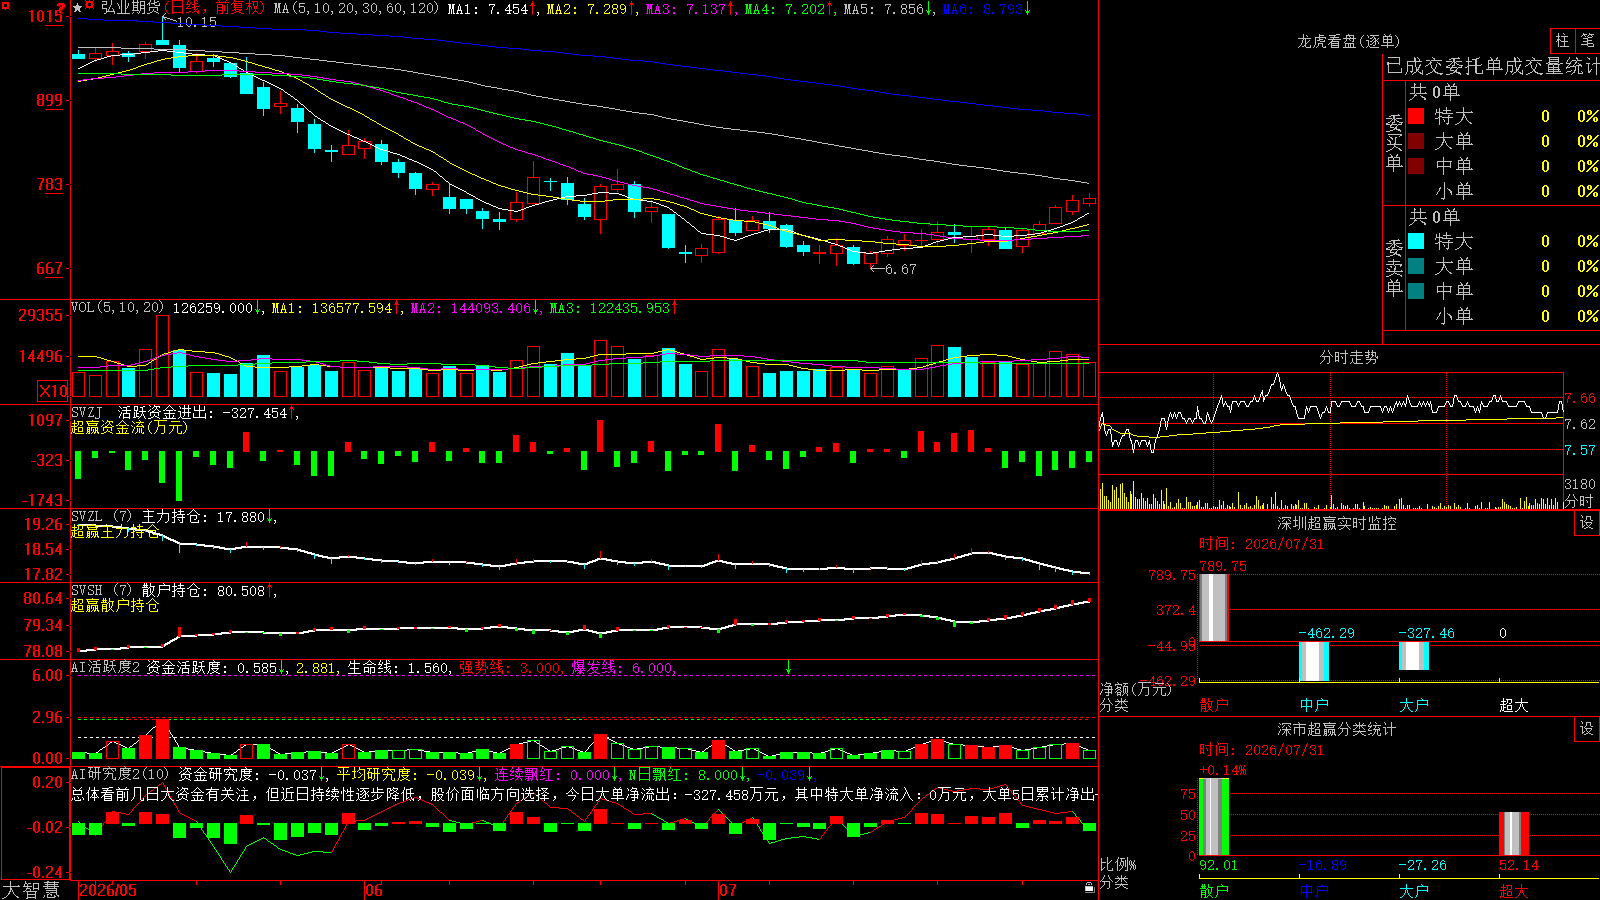Click the 小单 row in the buy orders
1600x900 pixels.
1502,191
